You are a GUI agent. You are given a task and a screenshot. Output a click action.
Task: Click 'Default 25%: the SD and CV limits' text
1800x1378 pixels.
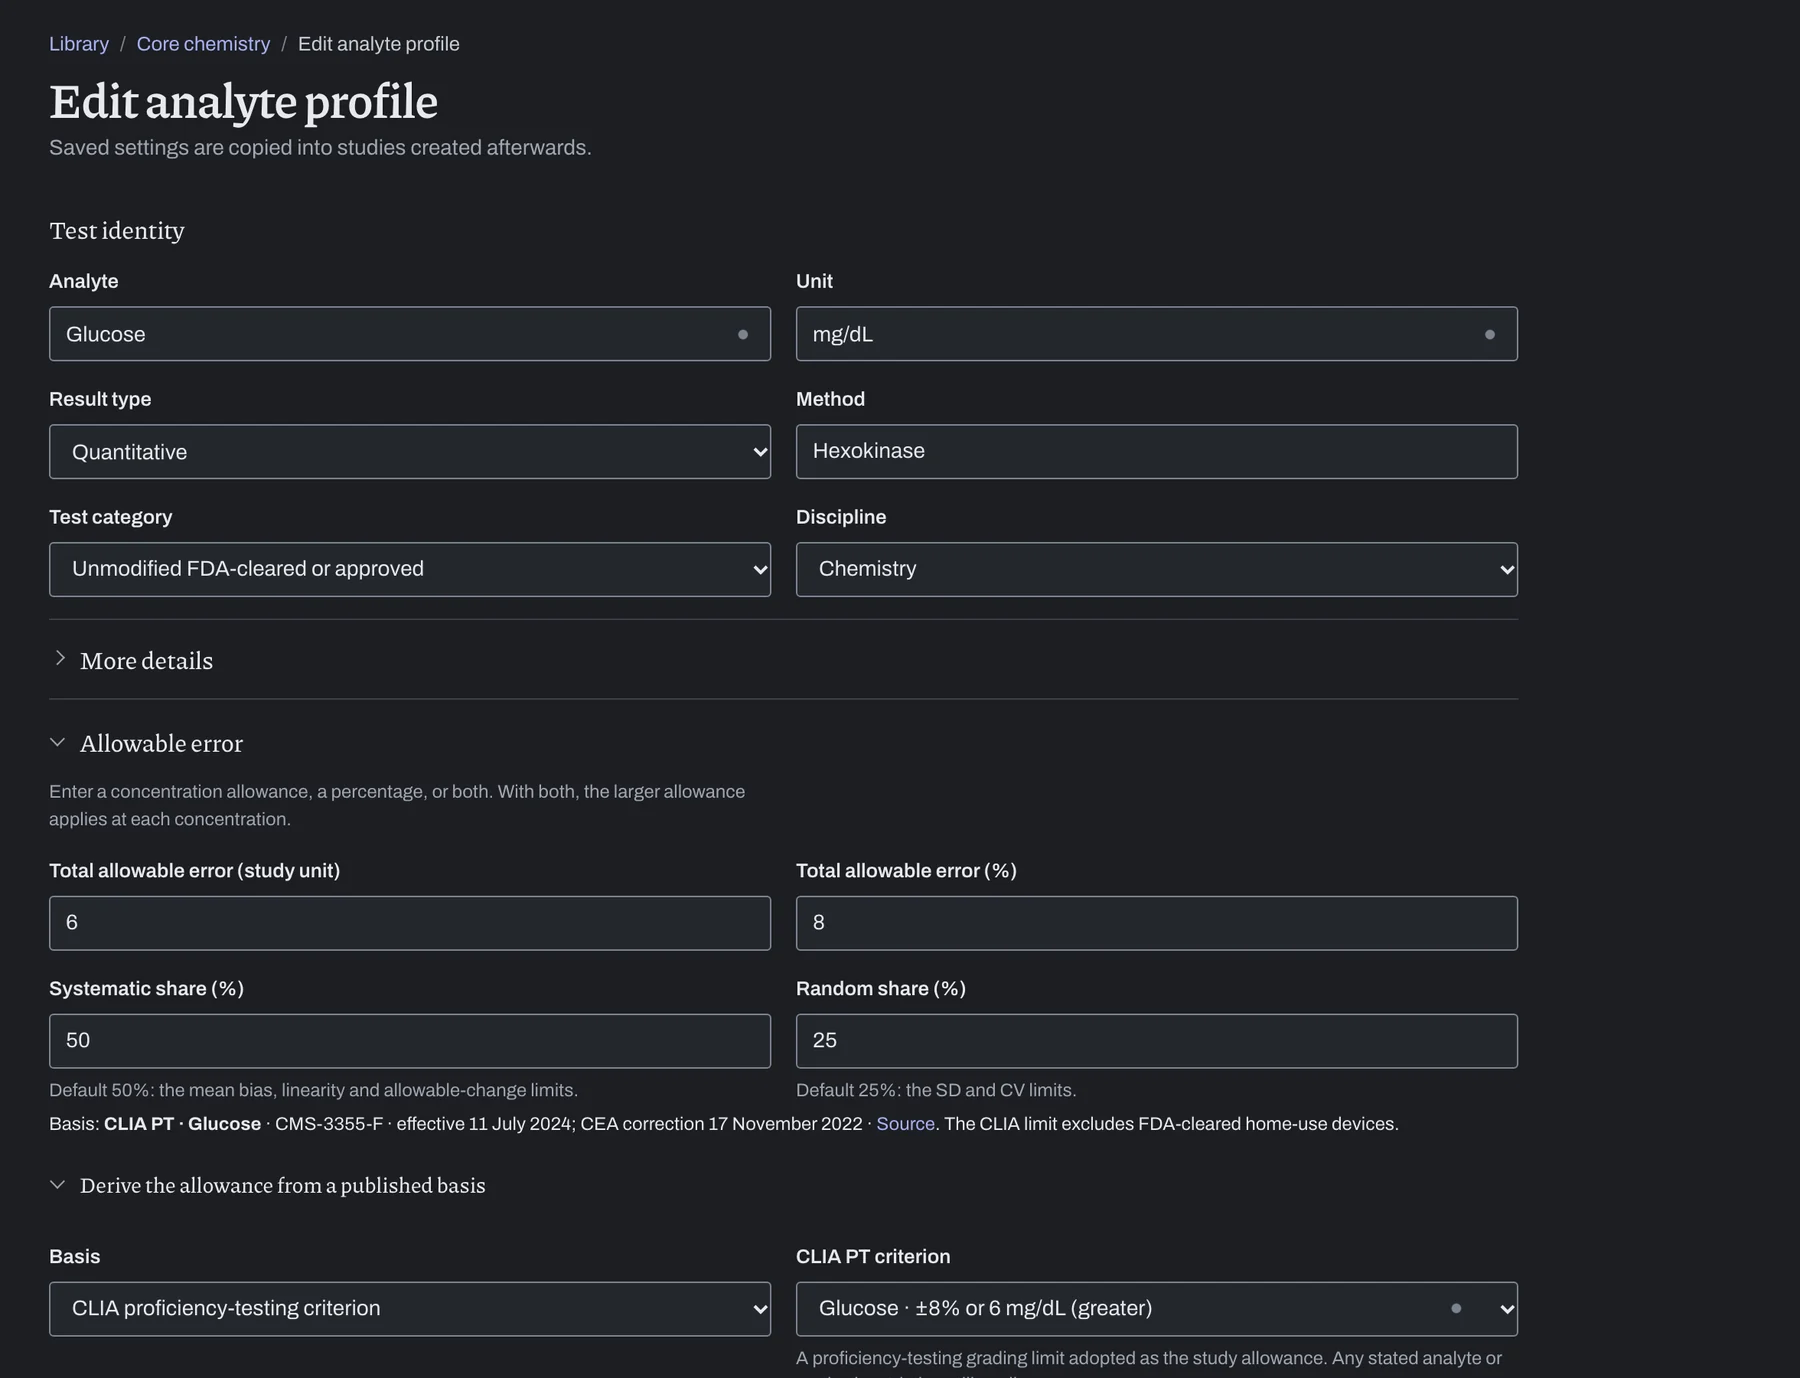(x=936, y=1090)
